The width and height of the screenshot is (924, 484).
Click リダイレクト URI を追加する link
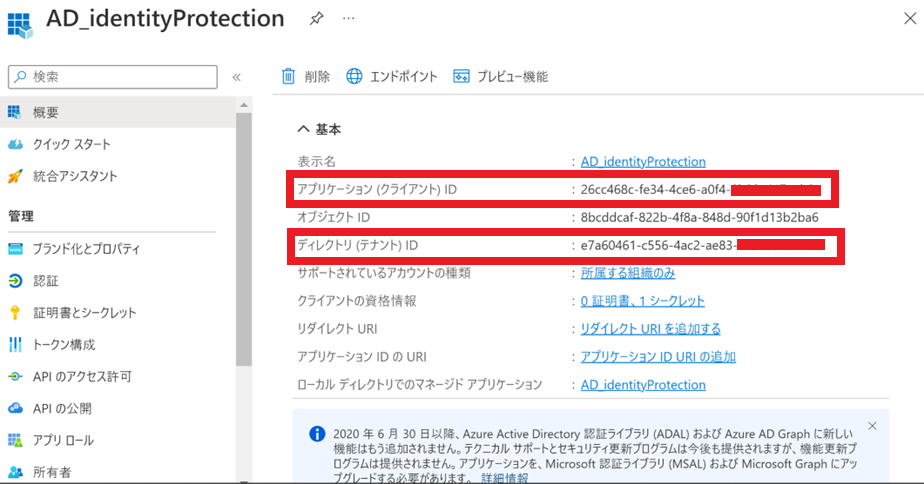tap(651, 328)
